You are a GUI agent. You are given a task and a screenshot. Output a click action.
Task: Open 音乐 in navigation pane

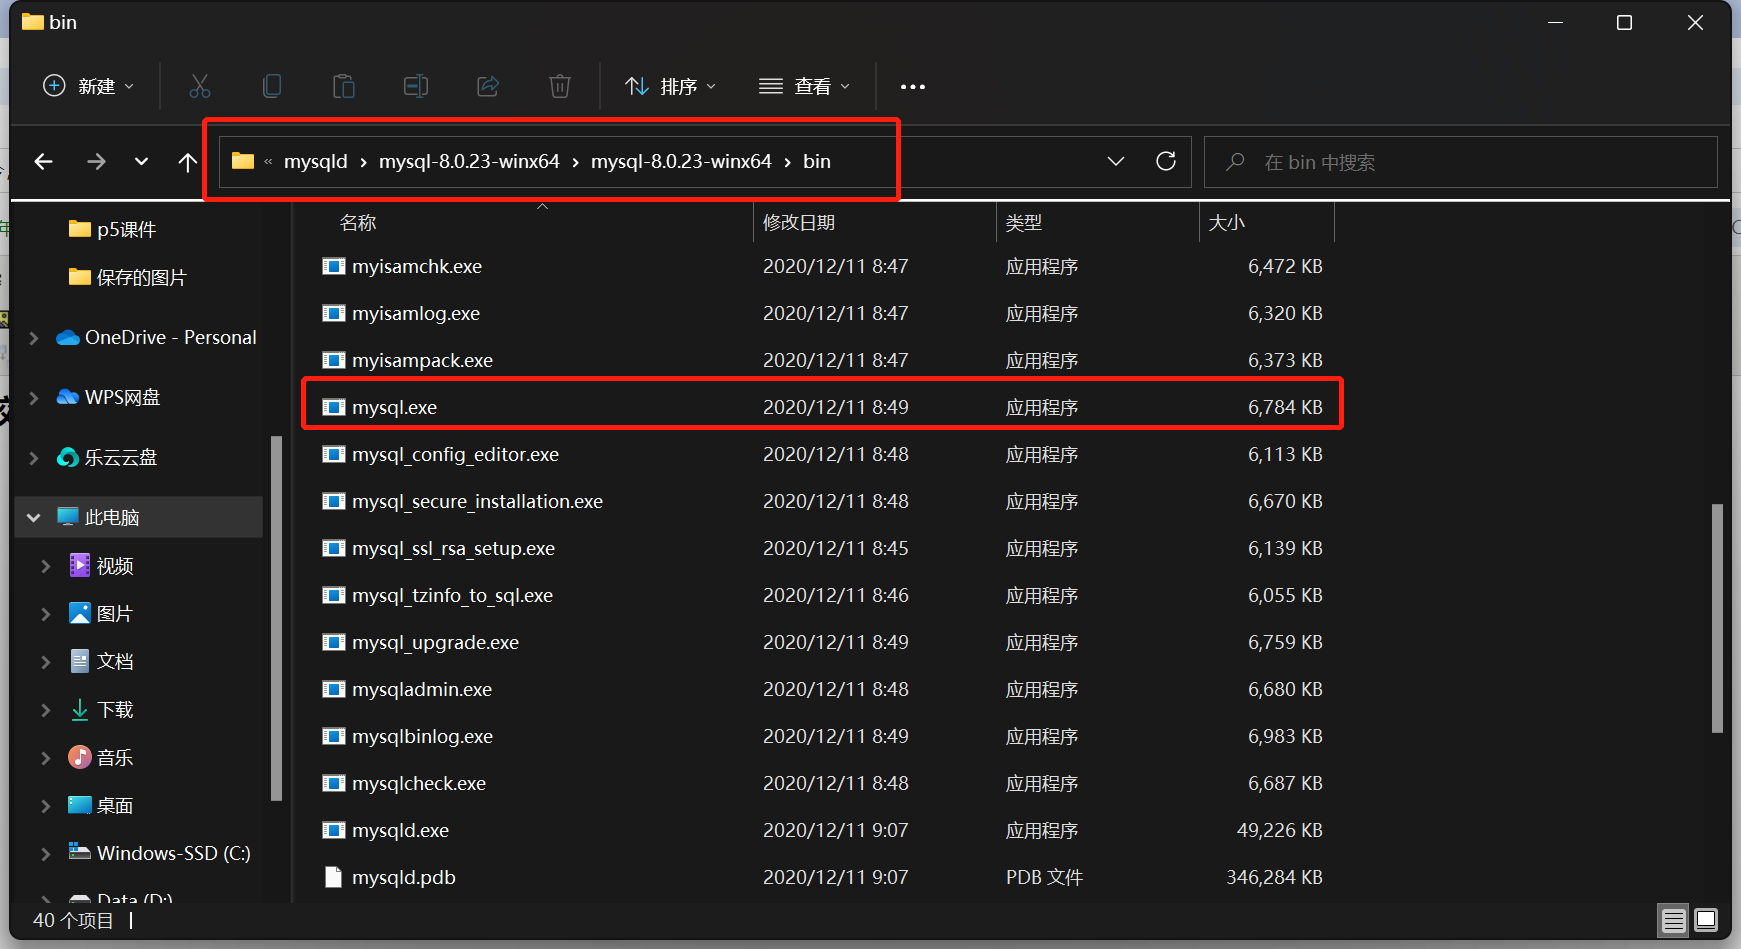click(115, 758)
